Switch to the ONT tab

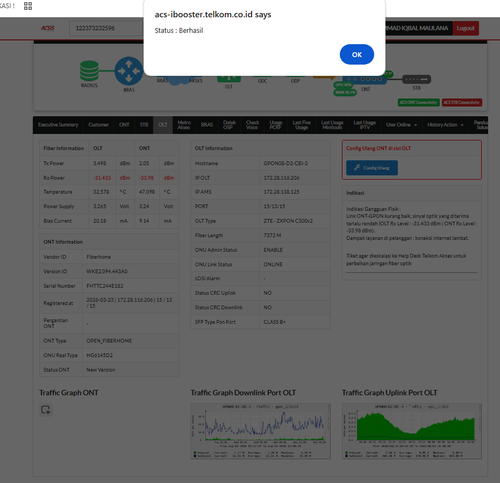tap(124, 125)
